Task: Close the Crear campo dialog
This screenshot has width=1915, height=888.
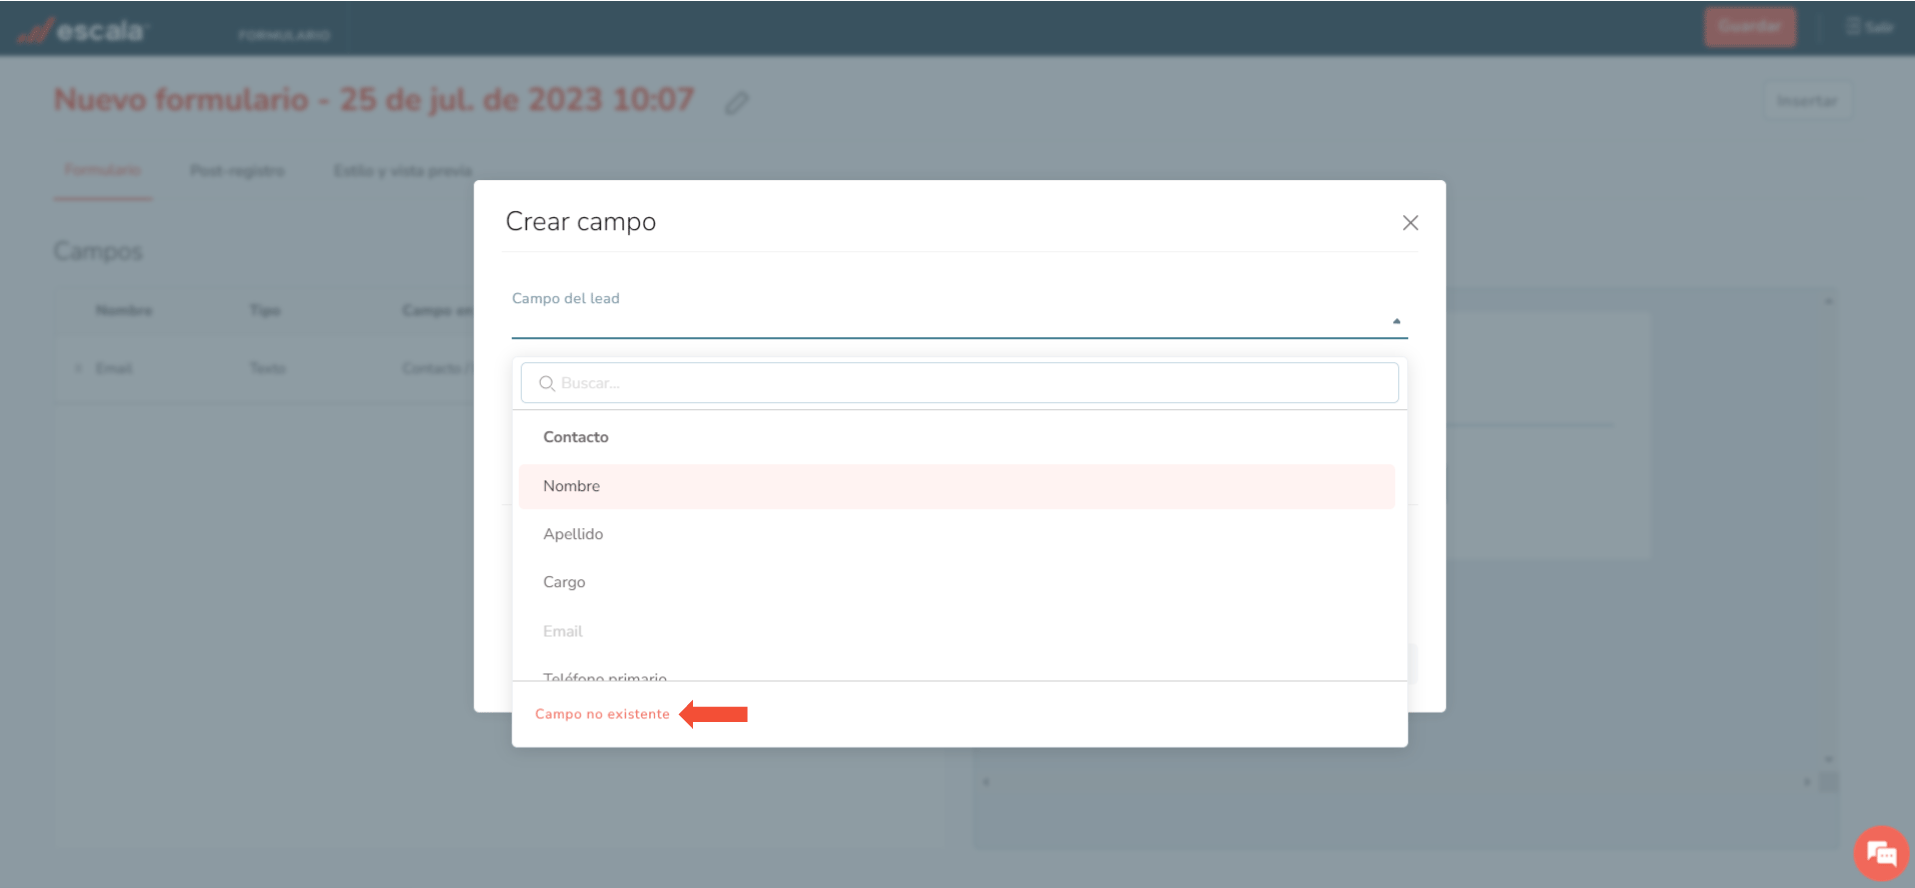Action: [x=1410, y=223]
